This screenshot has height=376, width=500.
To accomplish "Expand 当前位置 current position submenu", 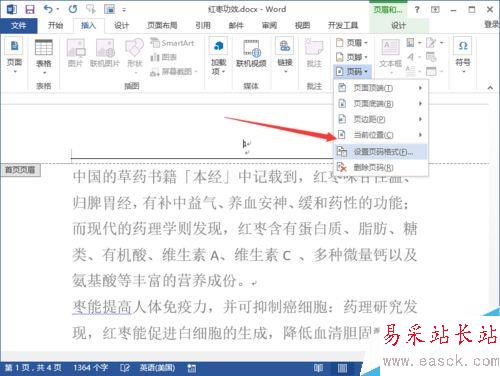I will click(381, 135).
